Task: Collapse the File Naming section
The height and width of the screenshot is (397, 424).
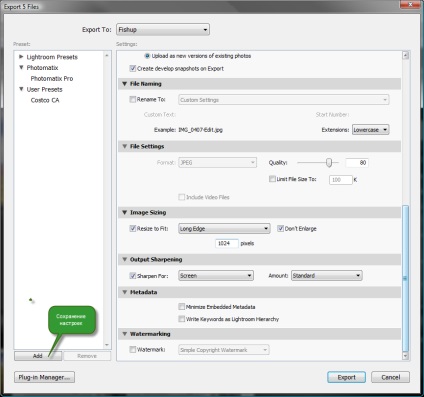Action: point(125,84)
